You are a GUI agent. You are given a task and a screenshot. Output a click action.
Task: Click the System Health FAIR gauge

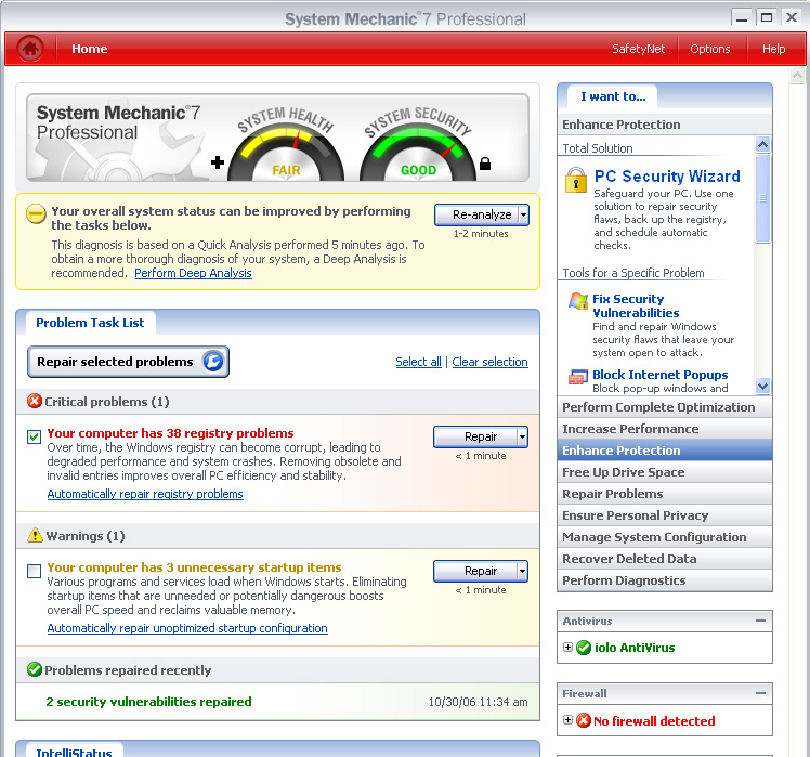tap(286, 152)
